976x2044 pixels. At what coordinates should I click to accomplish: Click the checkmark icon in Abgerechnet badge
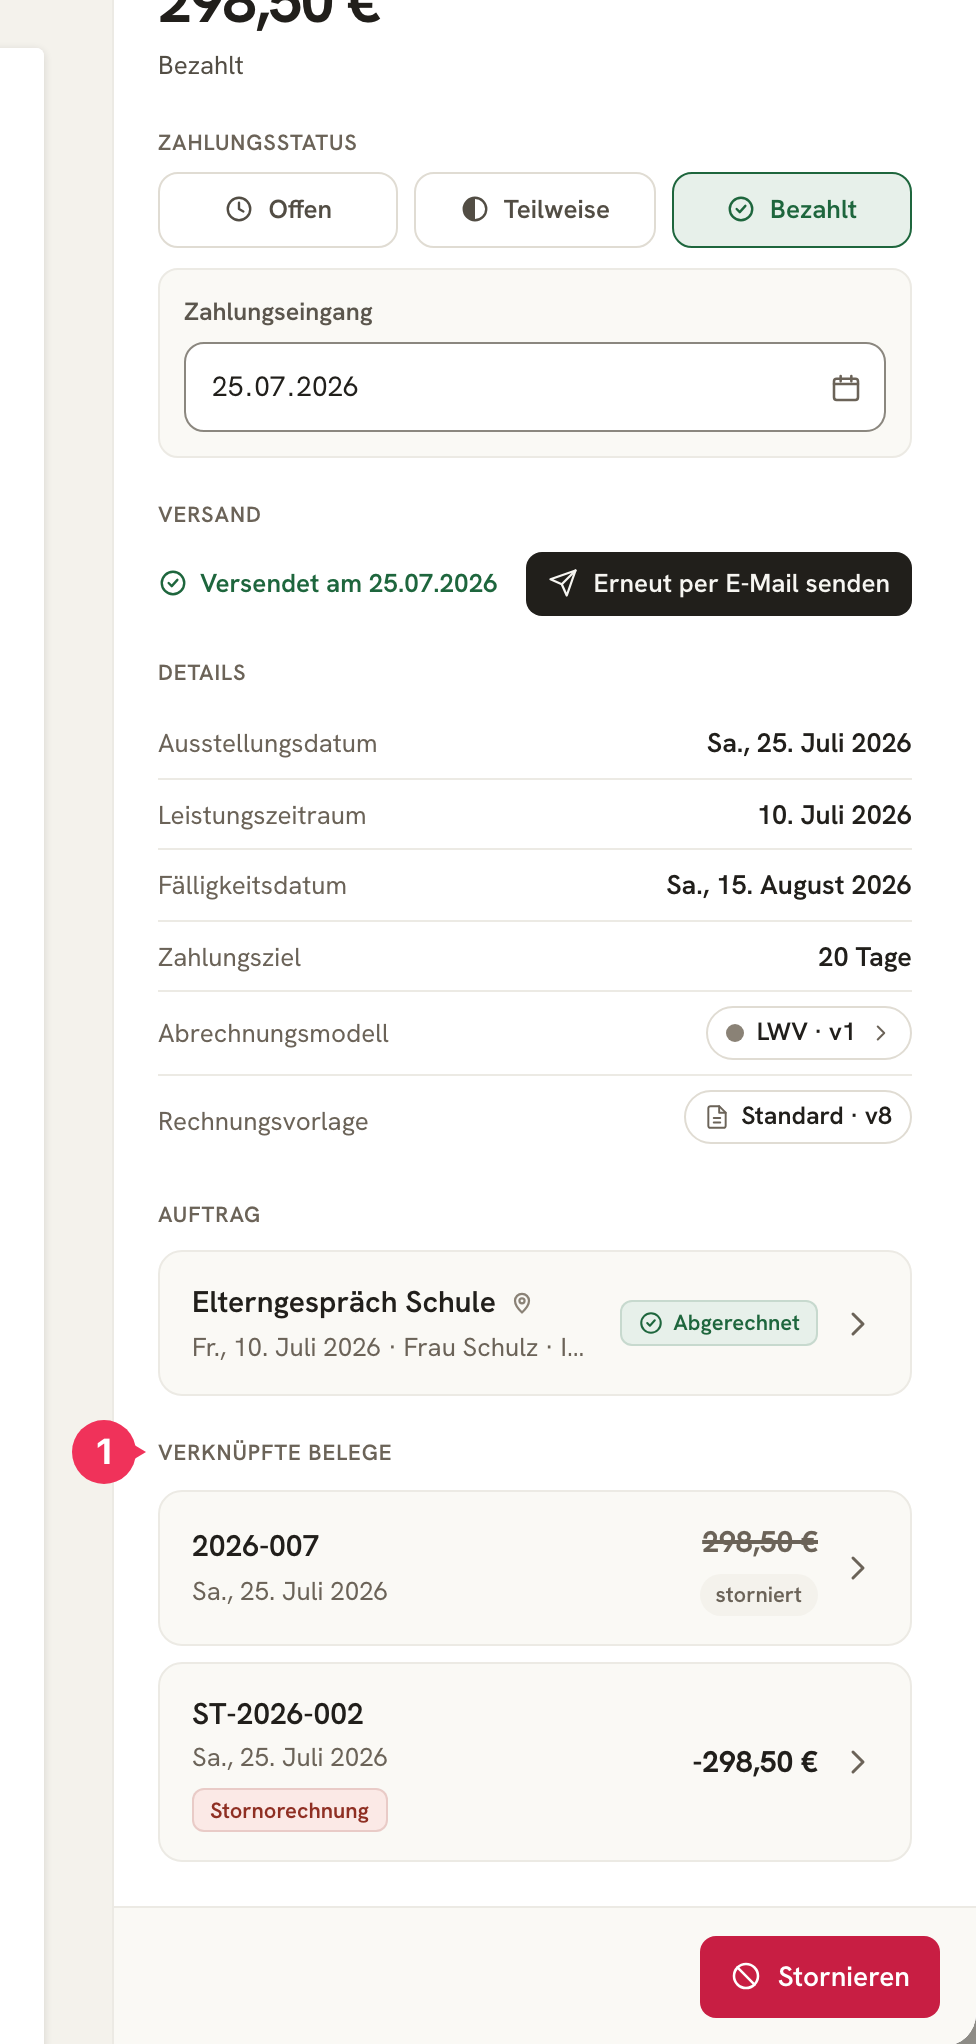coord(651,1323)
